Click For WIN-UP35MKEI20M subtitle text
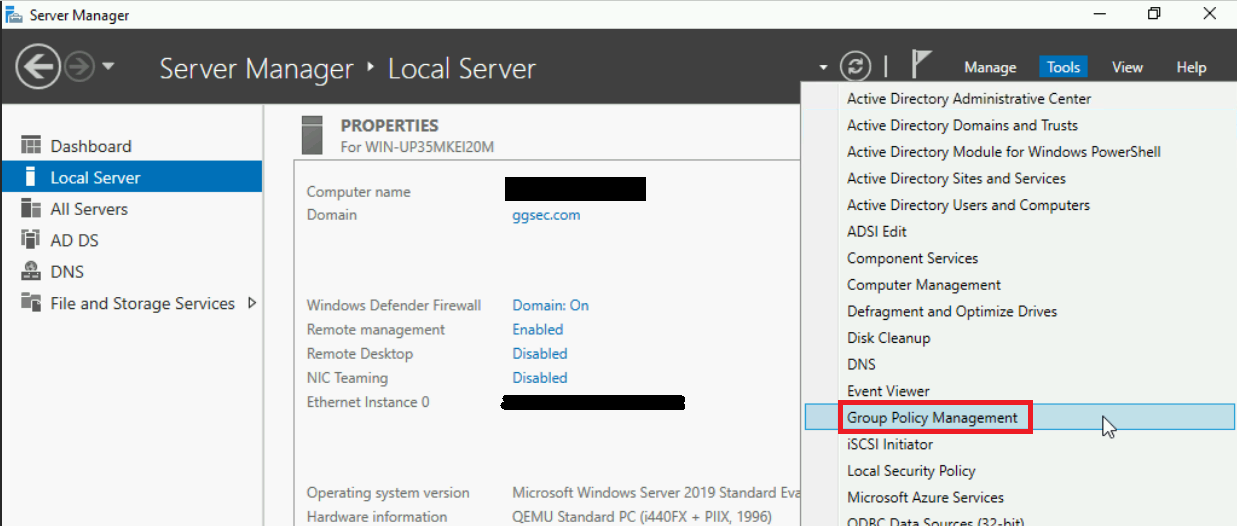Viewport: 1237px width, 526px height. pos(418,147)
